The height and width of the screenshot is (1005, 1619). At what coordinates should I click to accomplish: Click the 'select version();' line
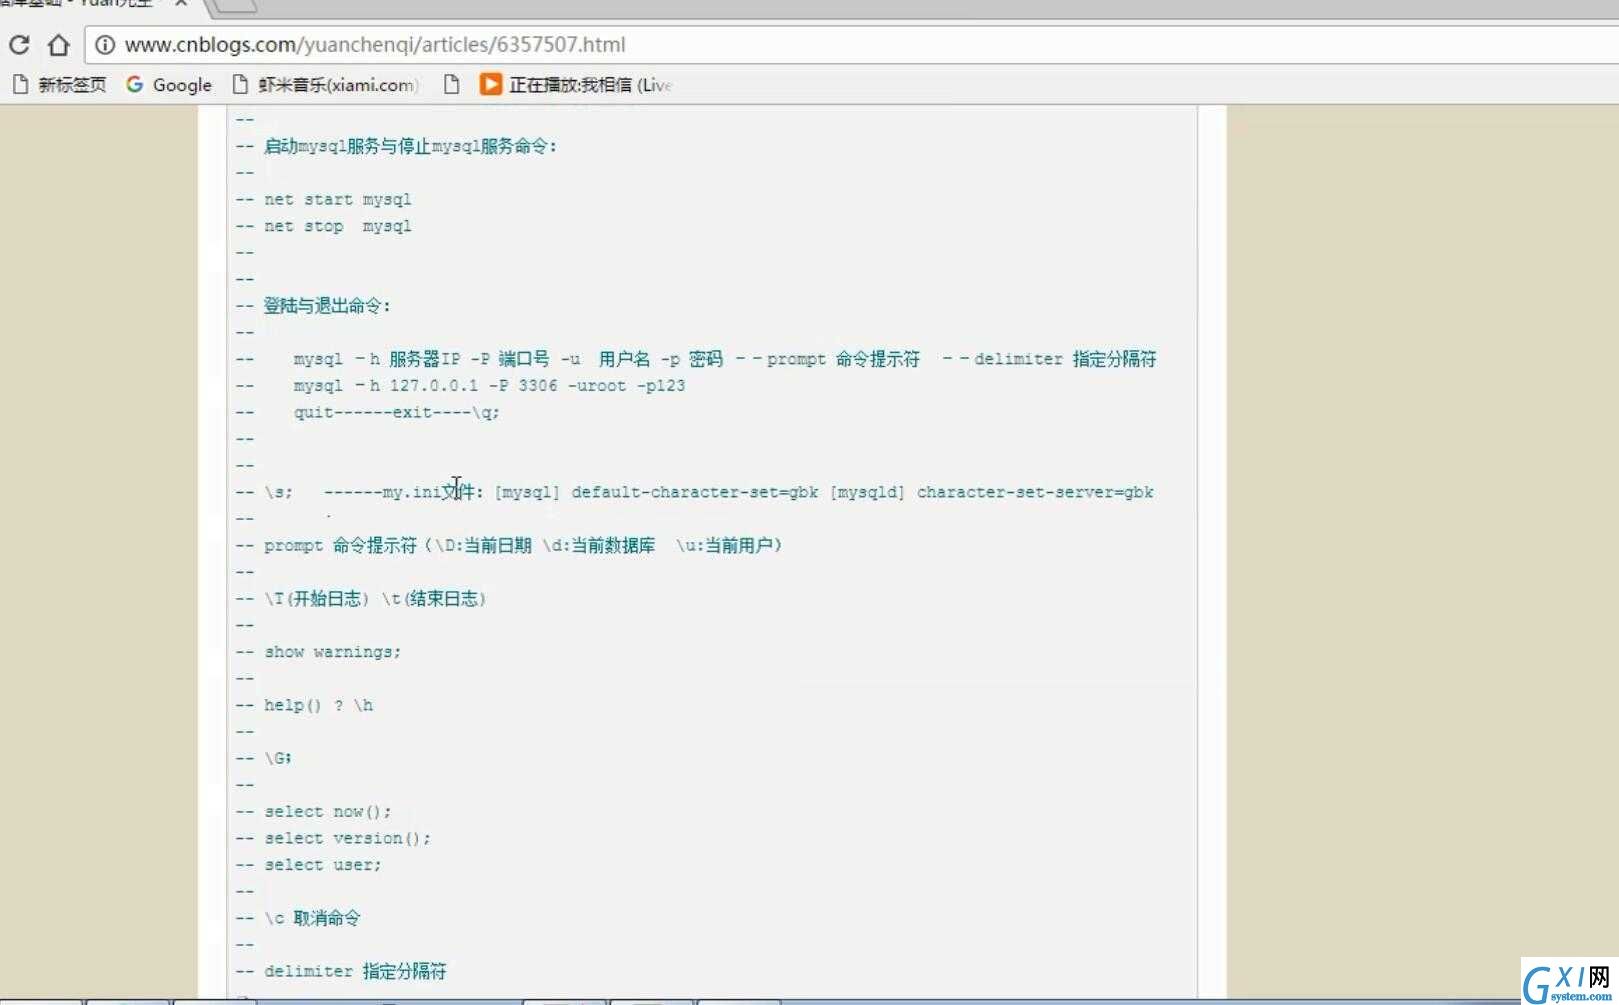pyautogui.click(x=347, y=838)
